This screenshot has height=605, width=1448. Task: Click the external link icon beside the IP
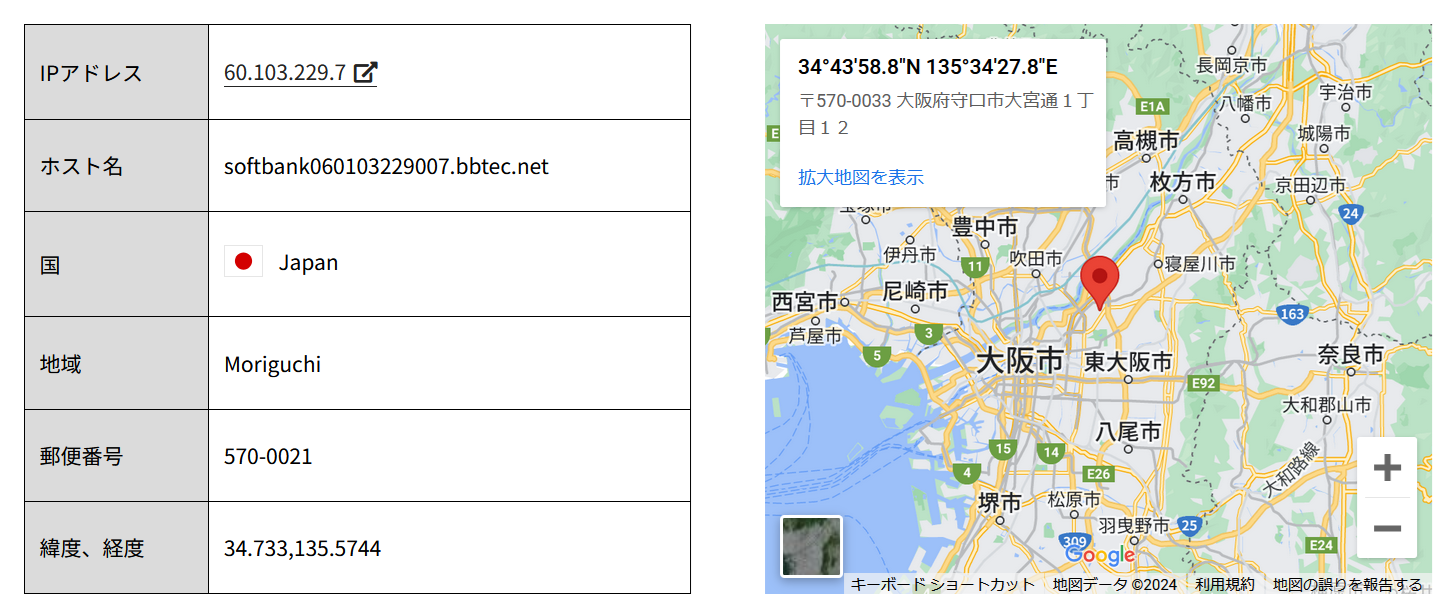(366, 72)
